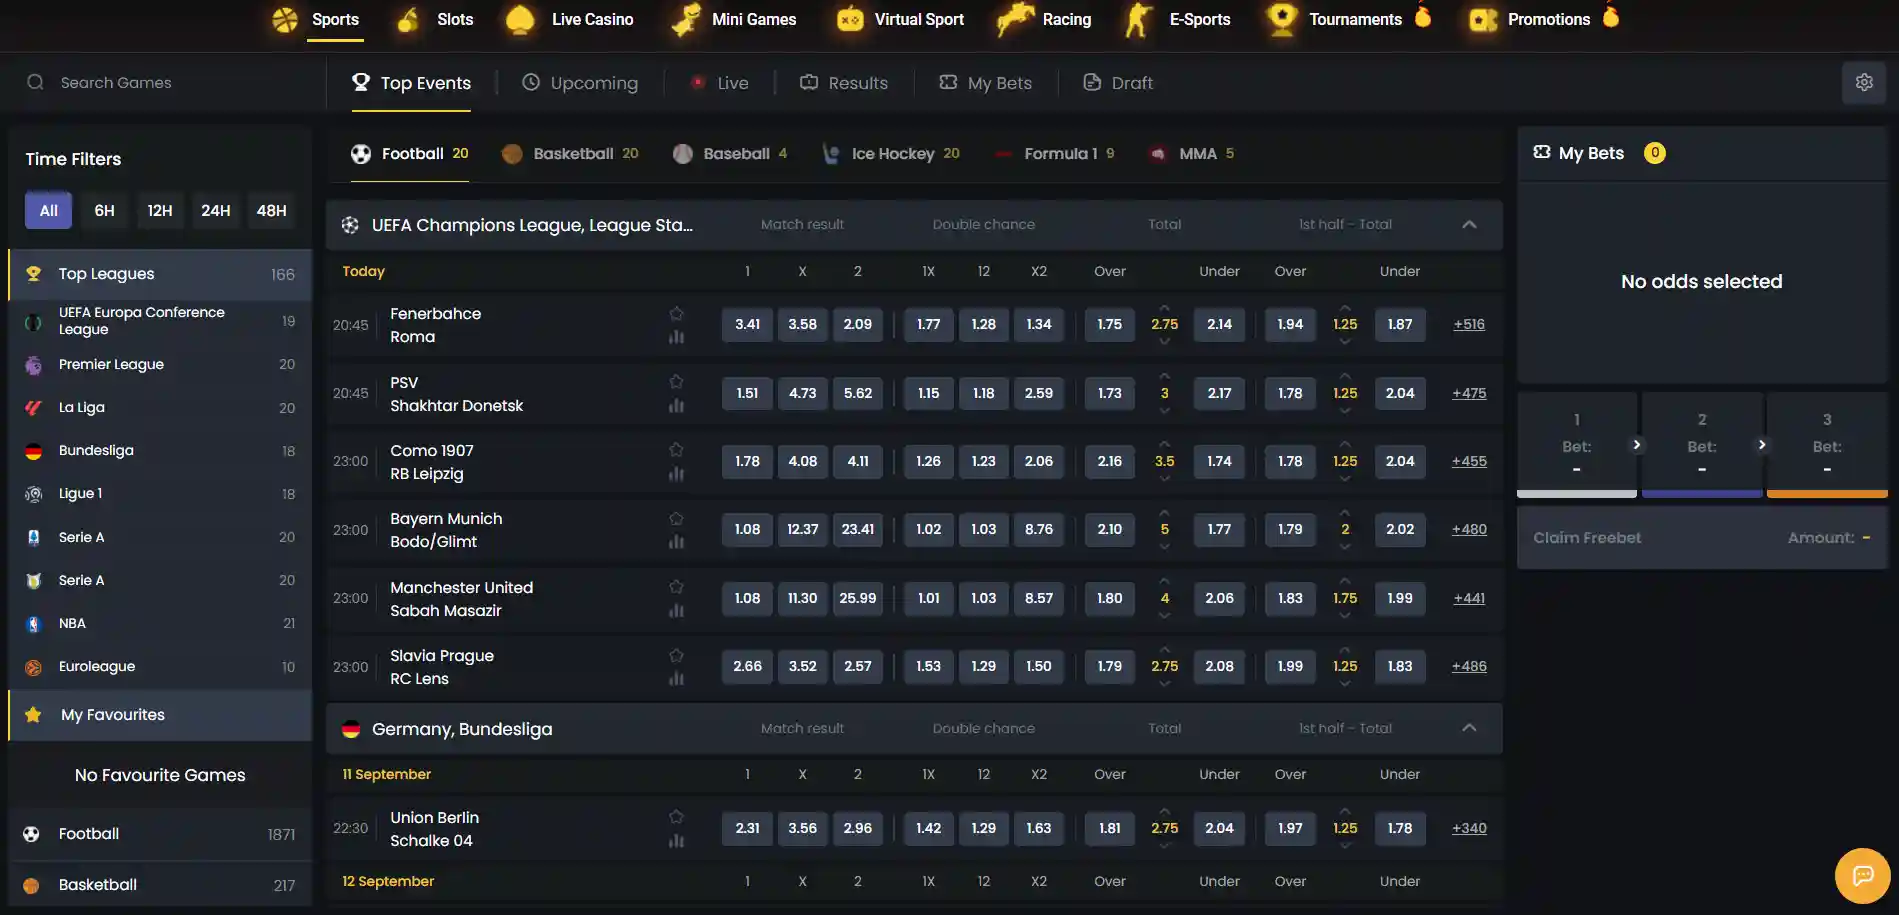
Task: Pick 3.41 odds for Fenerbahce win
Action: tap(747, 324)
